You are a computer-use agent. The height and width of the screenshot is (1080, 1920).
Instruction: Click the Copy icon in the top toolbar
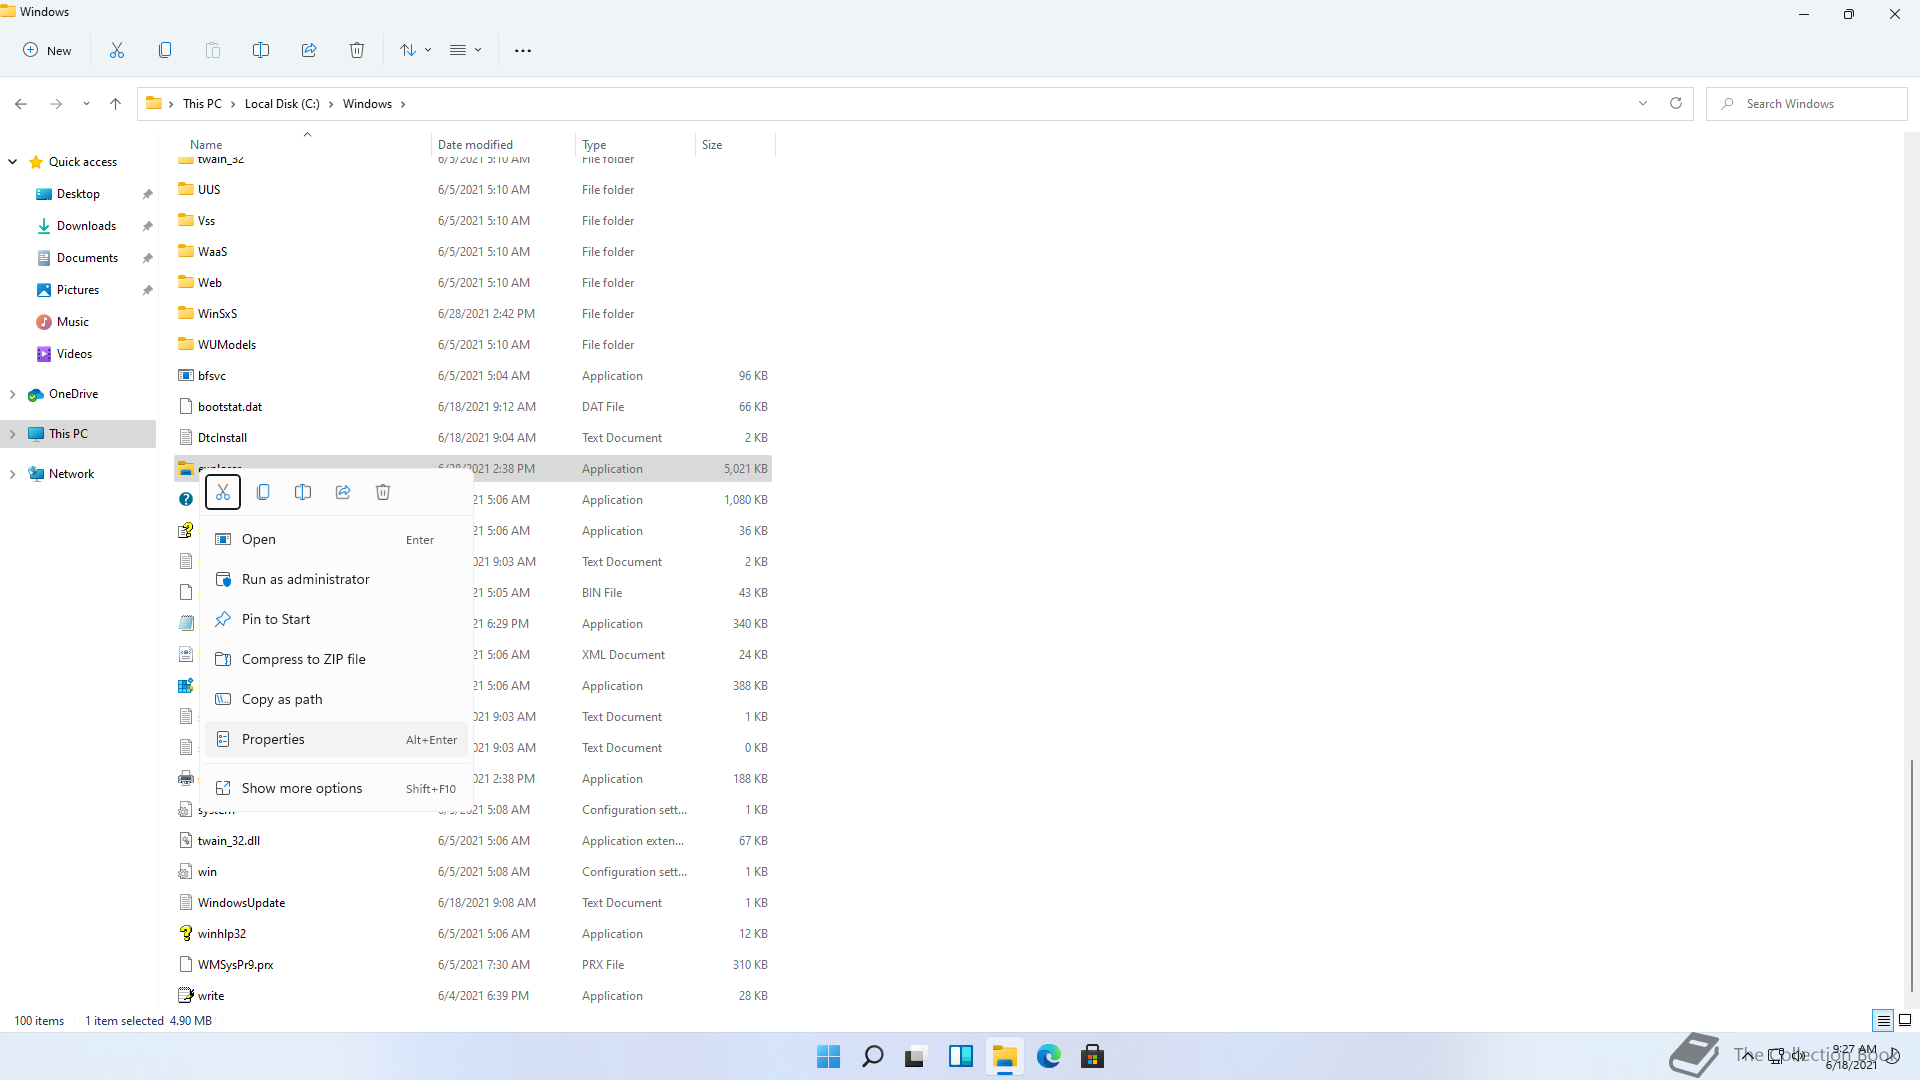coord(165,50)
